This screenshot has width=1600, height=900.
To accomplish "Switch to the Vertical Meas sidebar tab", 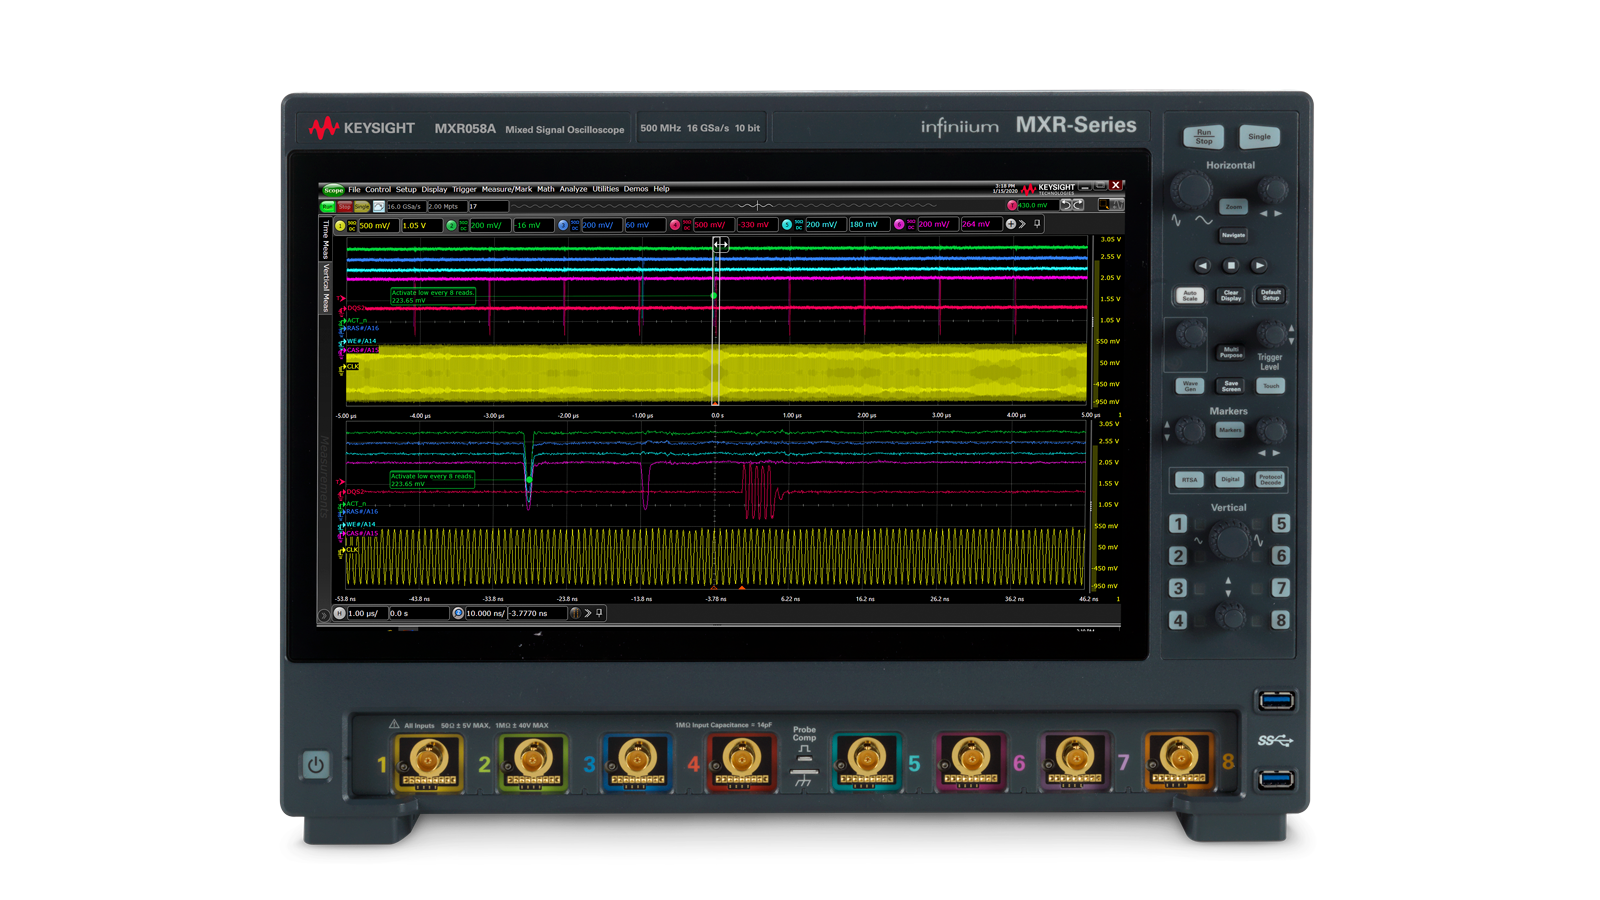I will (325, 287).
